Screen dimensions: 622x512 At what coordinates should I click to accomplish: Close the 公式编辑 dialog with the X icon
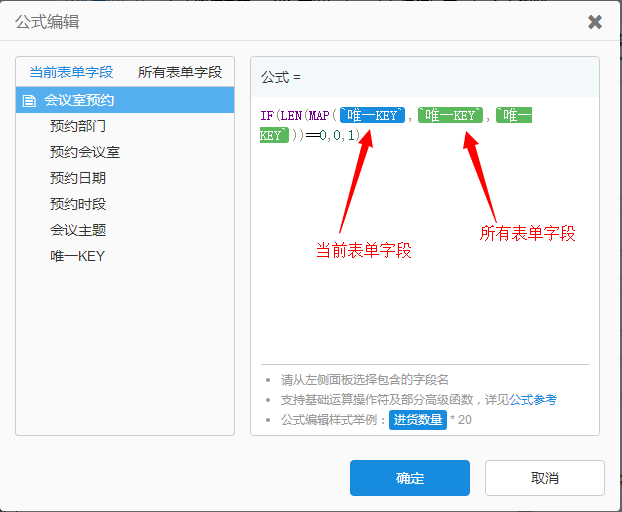tap(595, 21)
